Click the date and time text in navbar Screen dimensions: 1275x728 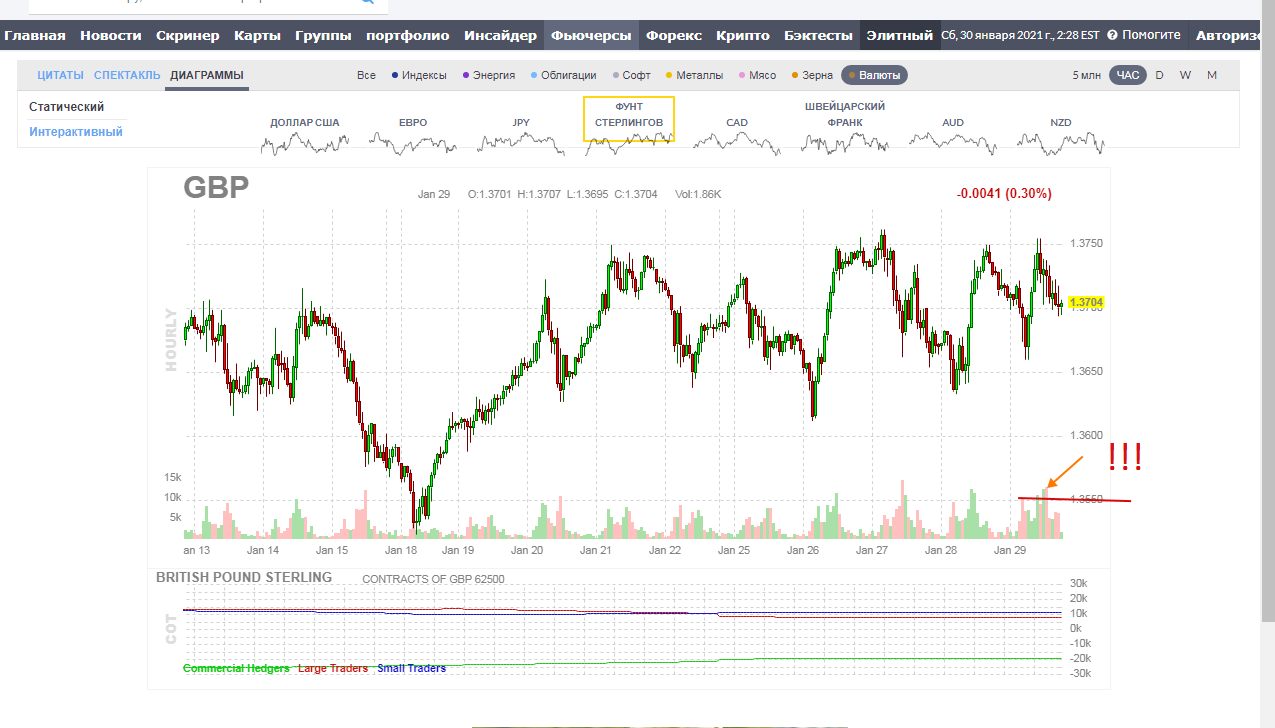point(1020,35)
